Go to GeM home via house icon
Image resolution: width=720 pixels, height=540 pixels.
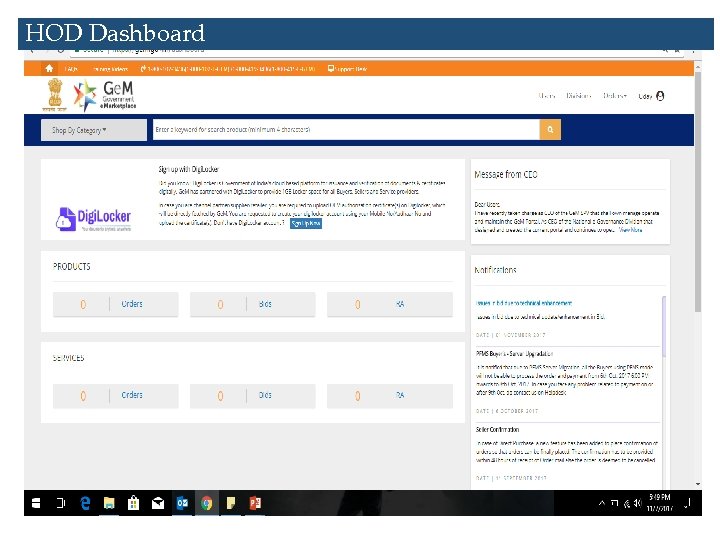49,69
